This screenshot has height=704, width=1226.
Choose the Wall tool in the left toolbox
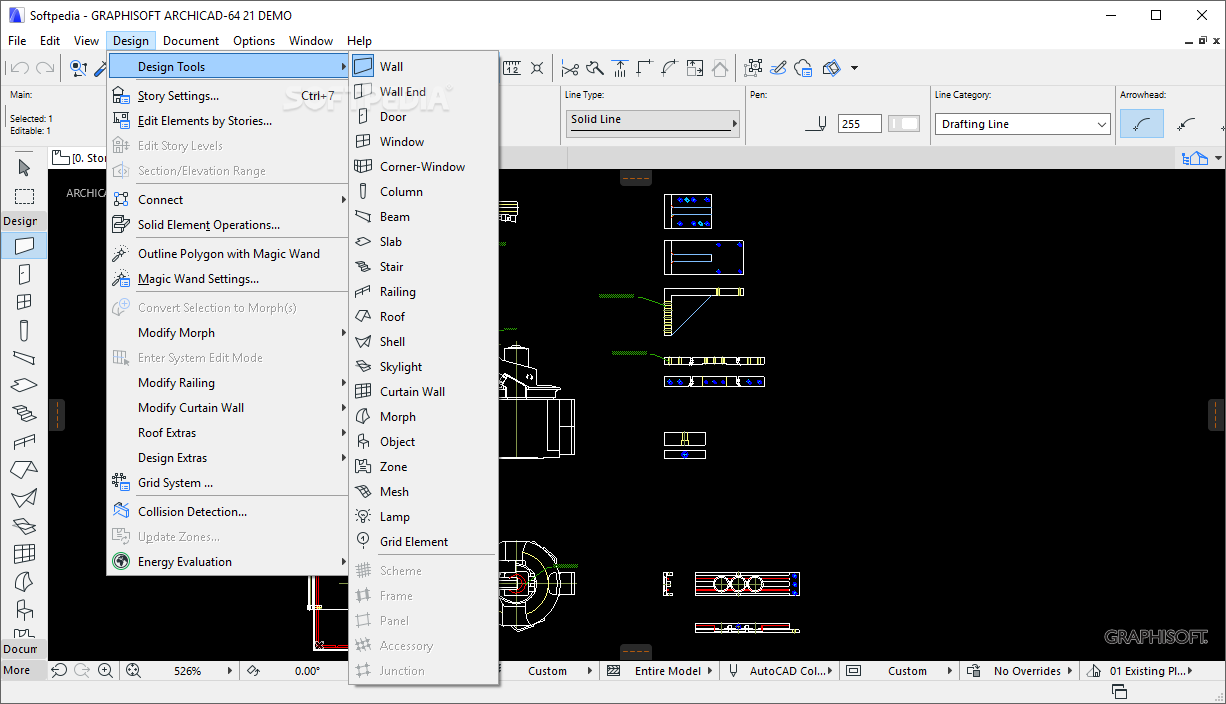[x=24, y=245]
